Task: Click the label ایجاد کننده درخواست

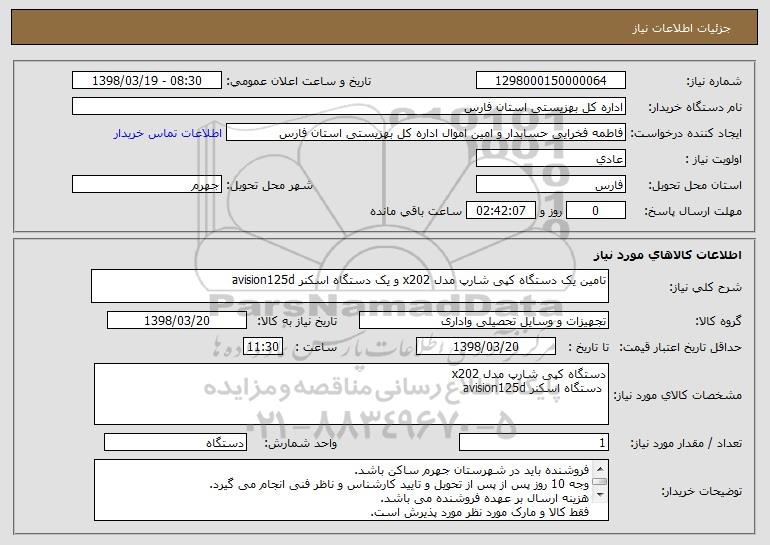Action: point(686,133)
